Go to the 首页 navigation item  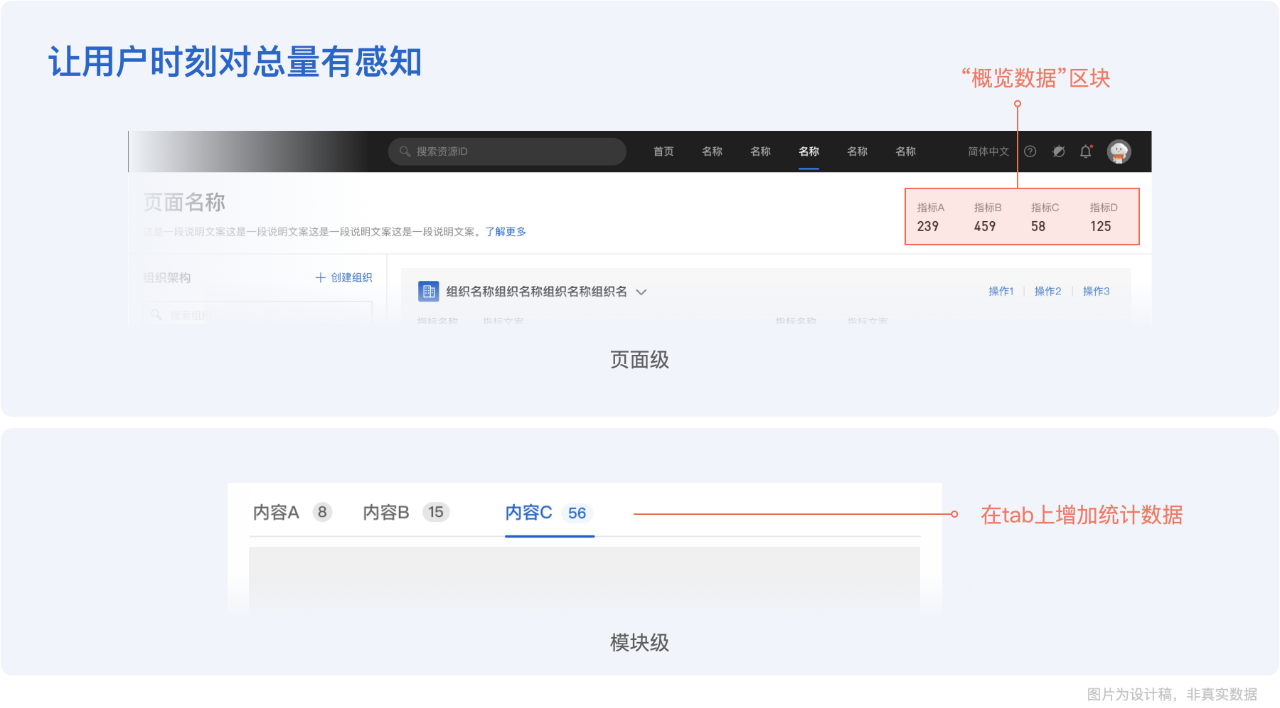[x=663, y=152]
